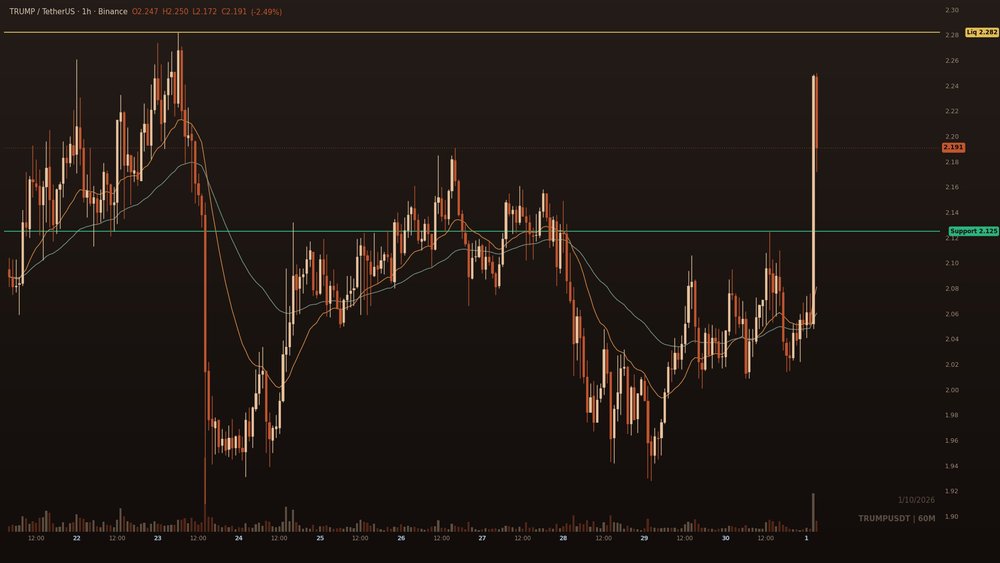Click the percent change '(-2.49%)'
The height and width of the screenshot is (563, 1000).
267,11
